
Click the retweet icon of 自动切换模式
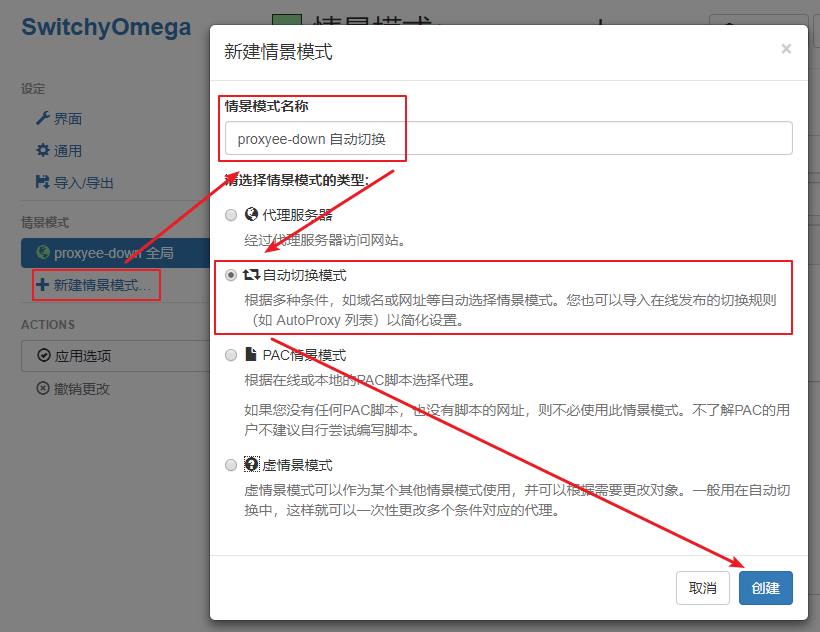(252, 275)
